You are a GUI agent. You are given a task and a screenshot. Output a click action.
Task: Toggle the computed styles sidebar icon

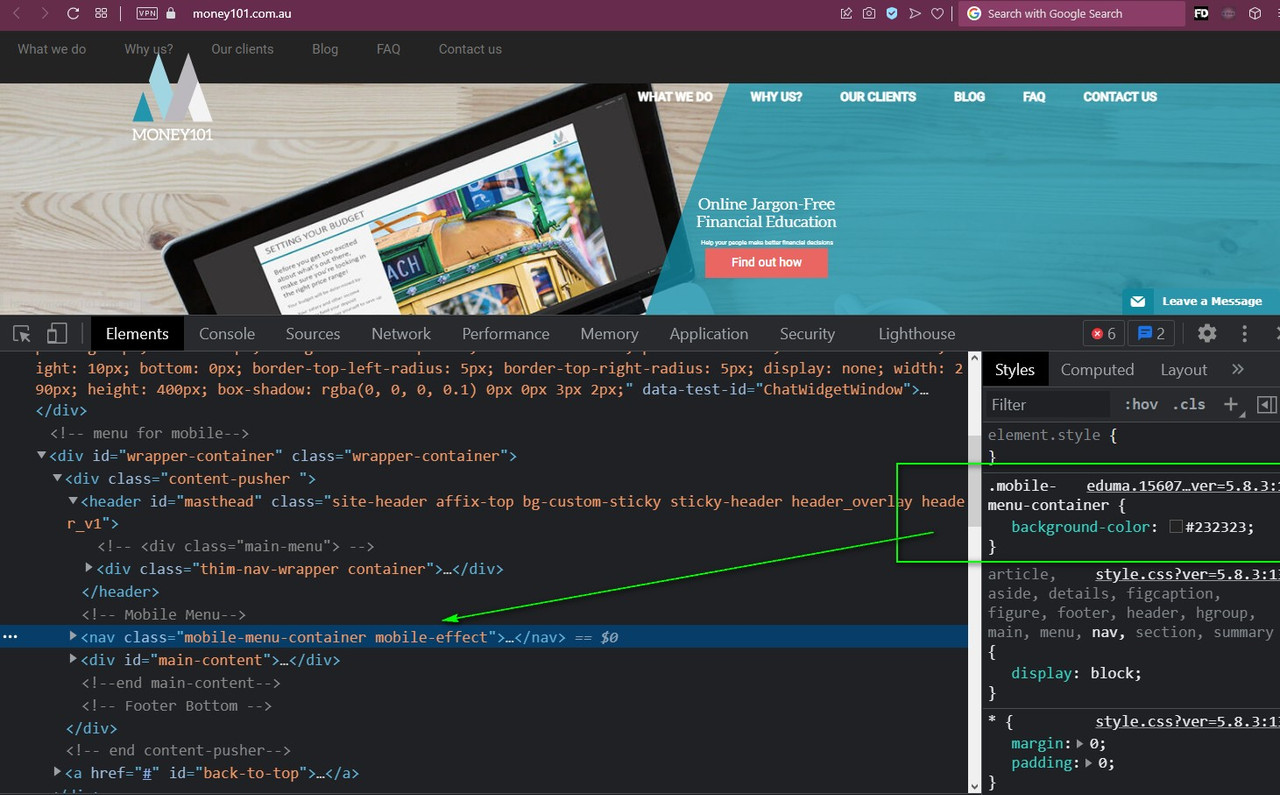pos(1266,404)
